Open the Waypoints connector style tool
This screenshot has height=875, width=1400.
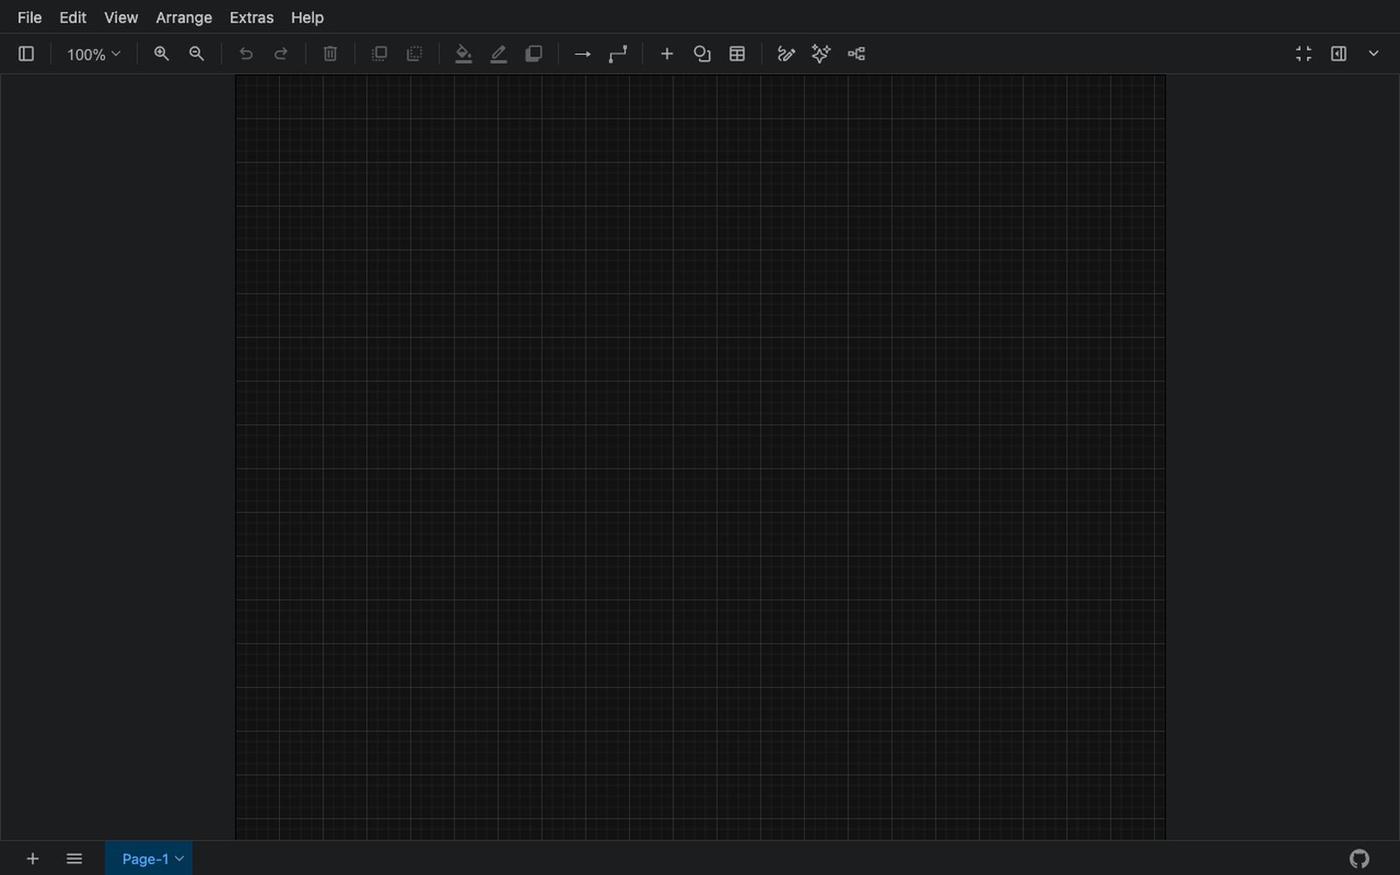coord(618,54)
